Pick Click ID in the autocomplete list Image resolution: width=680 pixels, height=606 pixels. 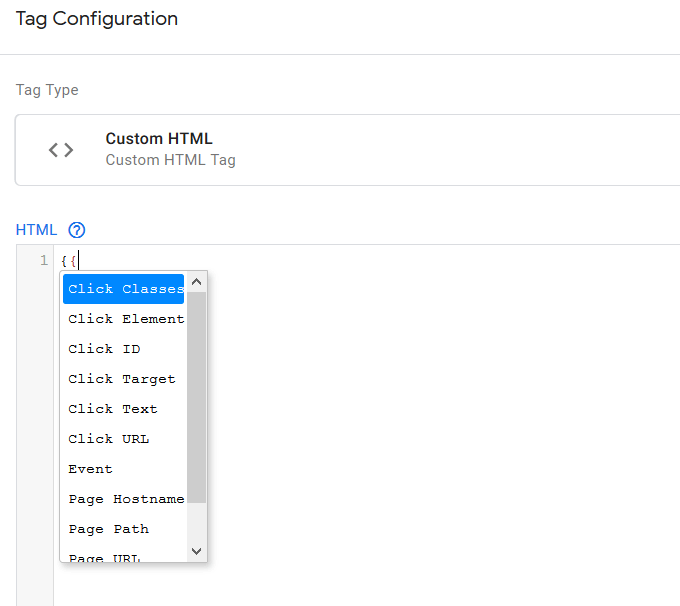[104, 349]
